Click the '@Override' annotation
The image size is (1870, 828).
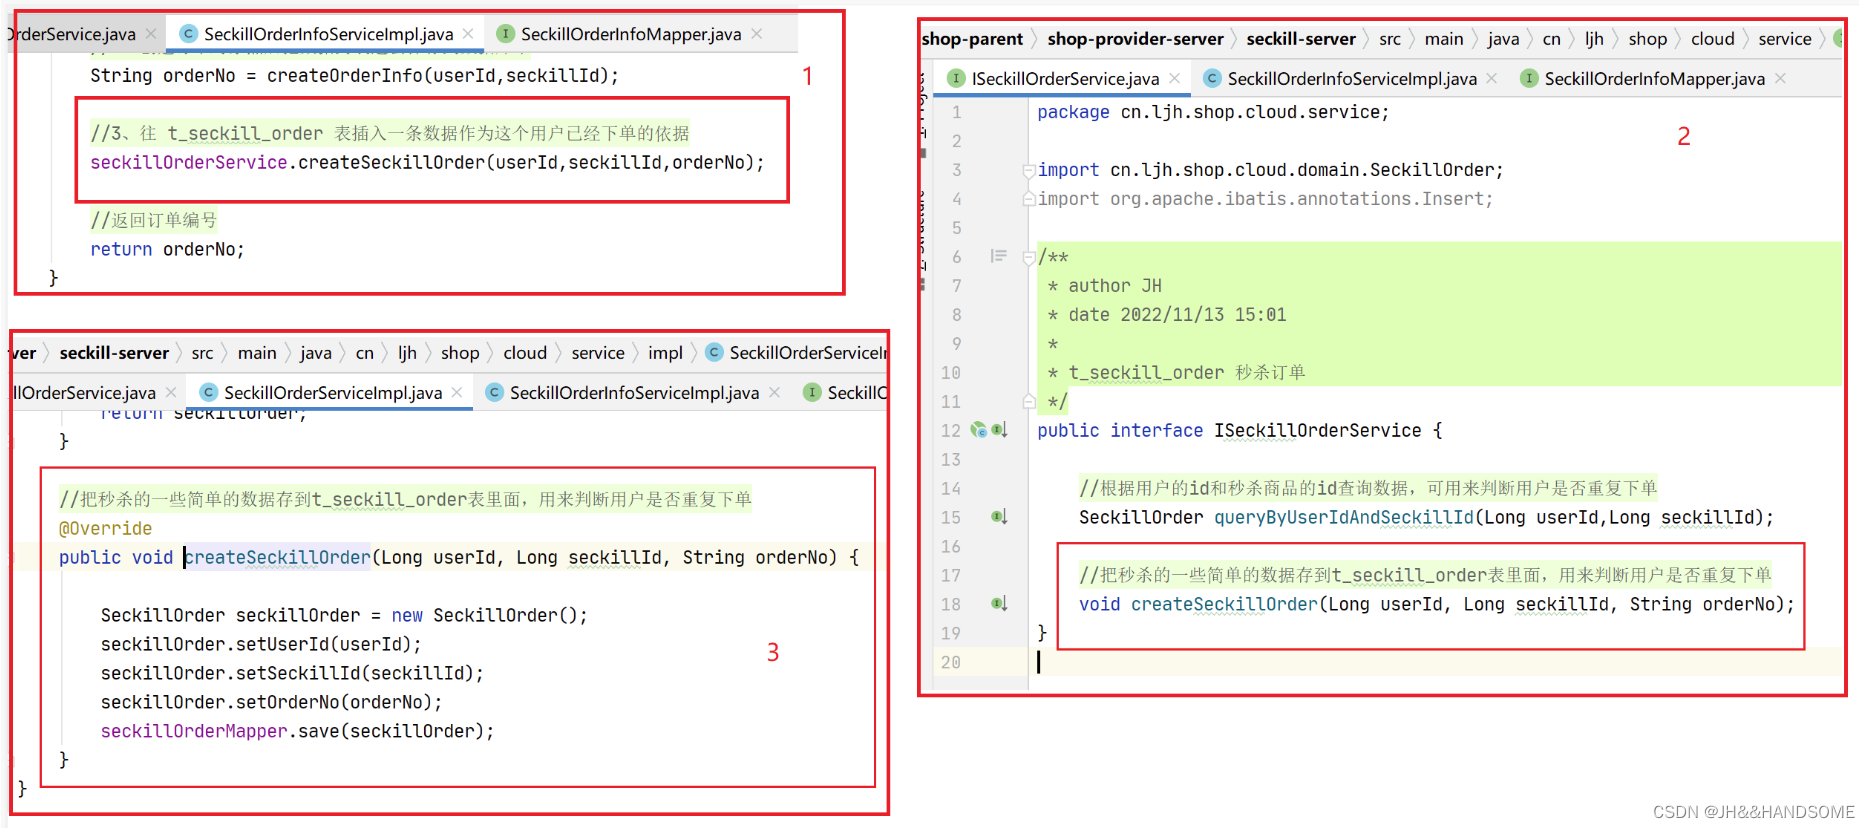105,528
